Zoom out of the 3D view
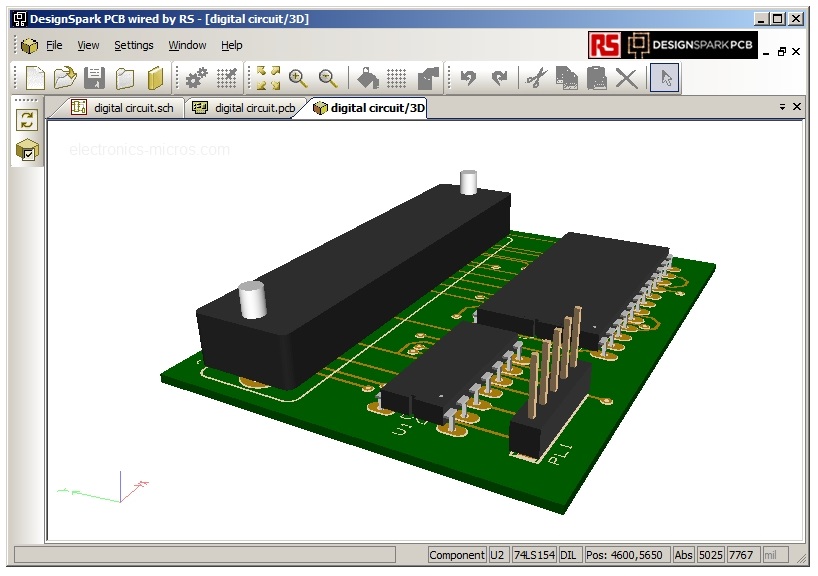 click(323, 78)
